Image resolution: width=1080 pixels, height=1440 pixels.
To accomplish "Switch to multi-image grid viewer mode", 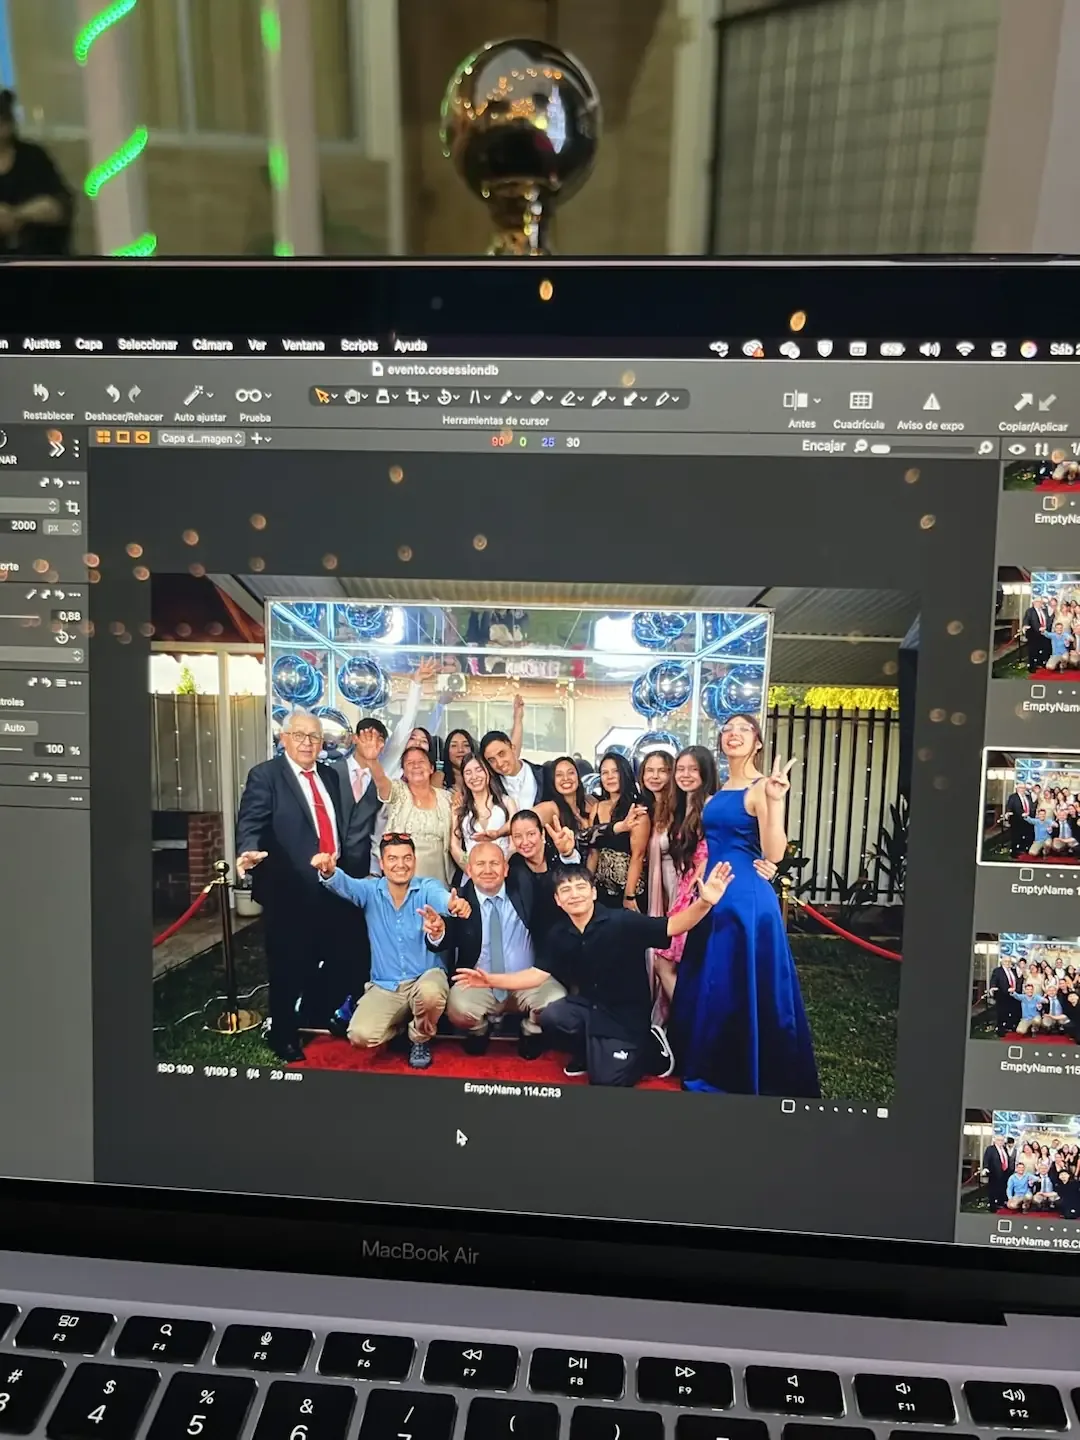I will pyautogui.click(x=103, y=437).
